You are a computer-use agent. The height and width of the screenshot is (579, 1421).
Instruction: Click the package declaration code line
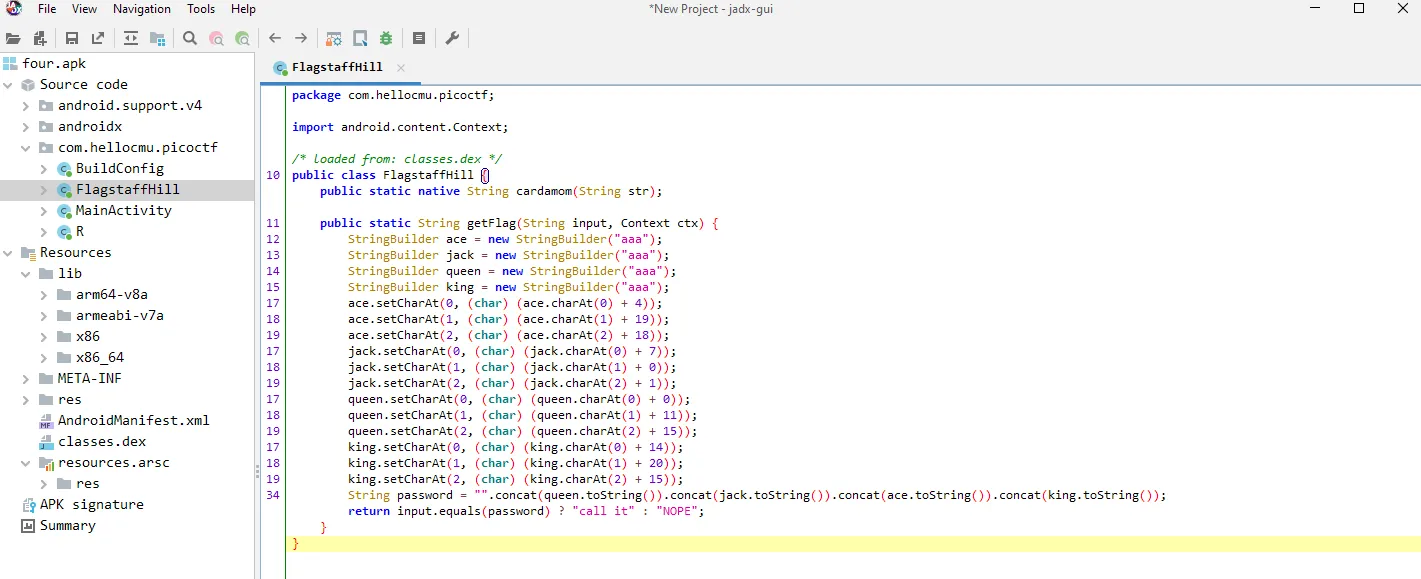[x=393, y=95]
